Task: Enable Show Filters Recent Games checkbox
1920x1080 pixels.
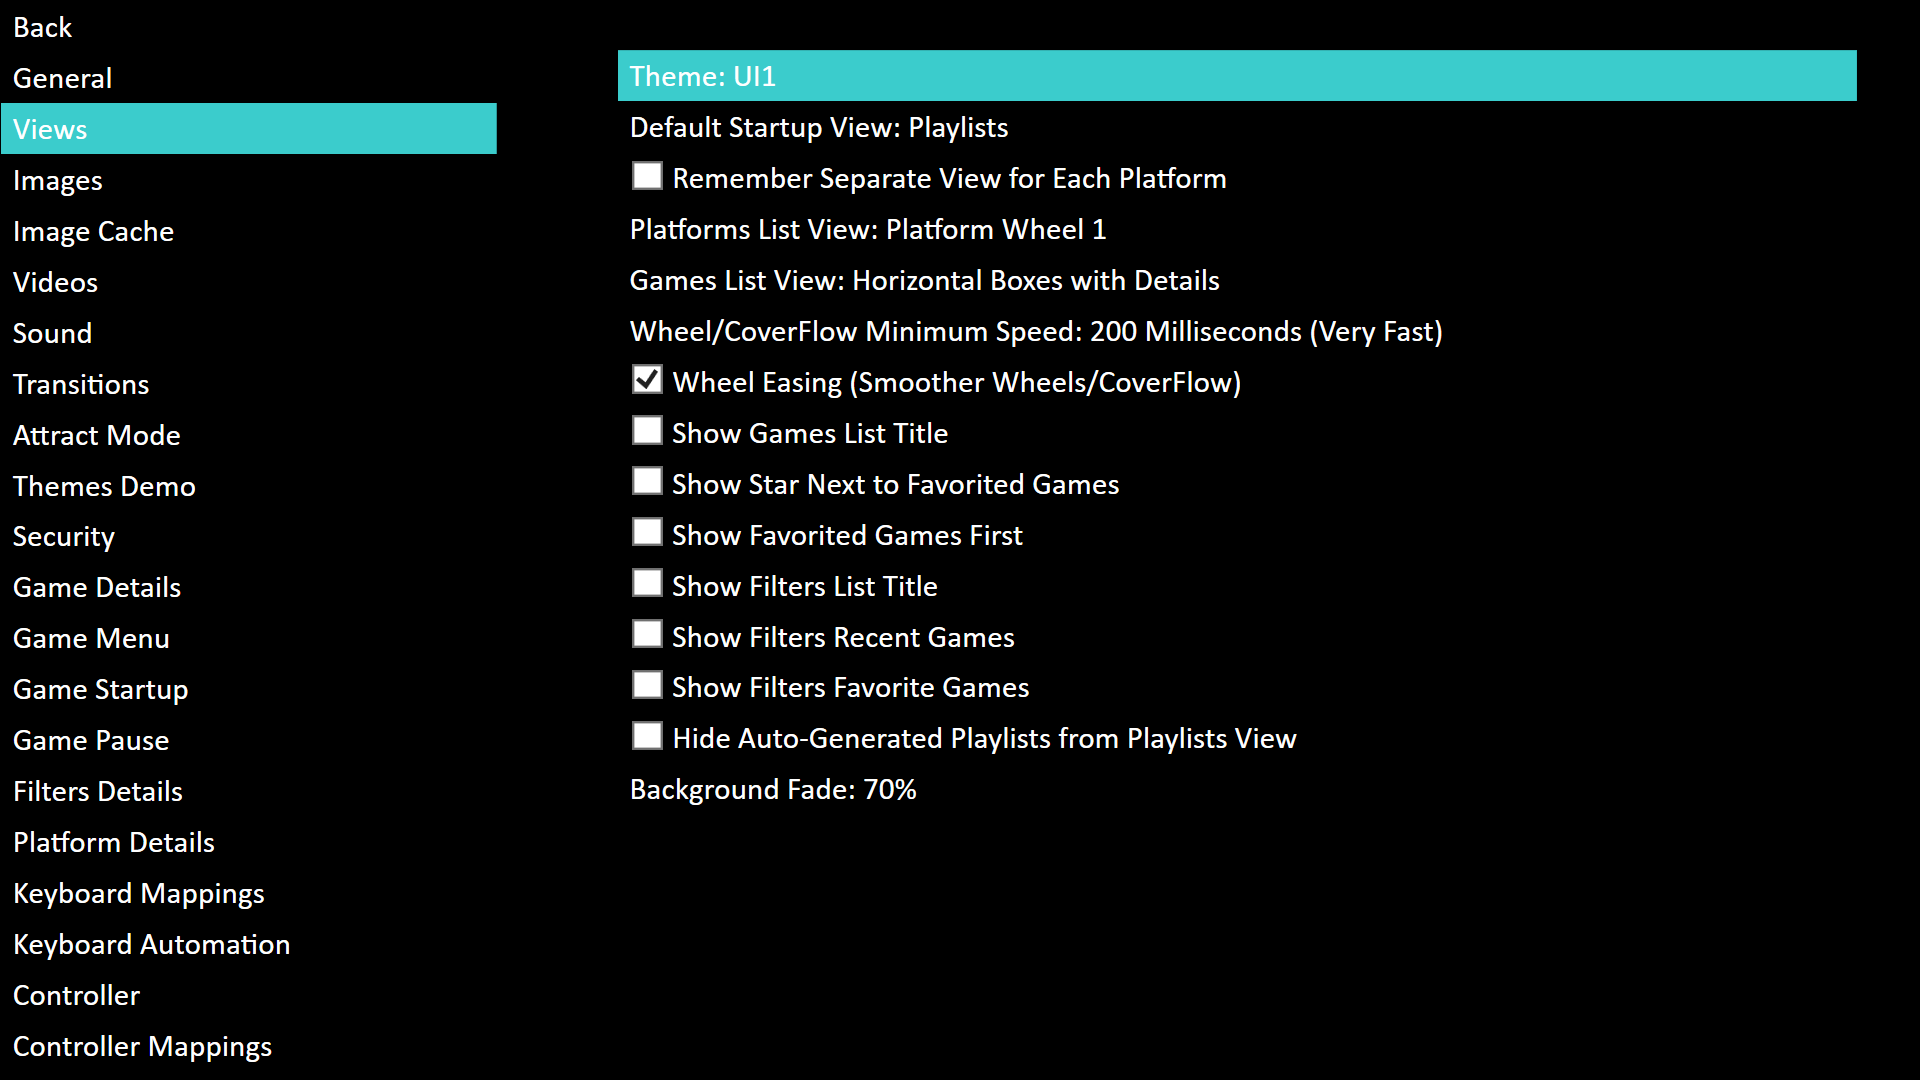Action: [x=647, y=635]
